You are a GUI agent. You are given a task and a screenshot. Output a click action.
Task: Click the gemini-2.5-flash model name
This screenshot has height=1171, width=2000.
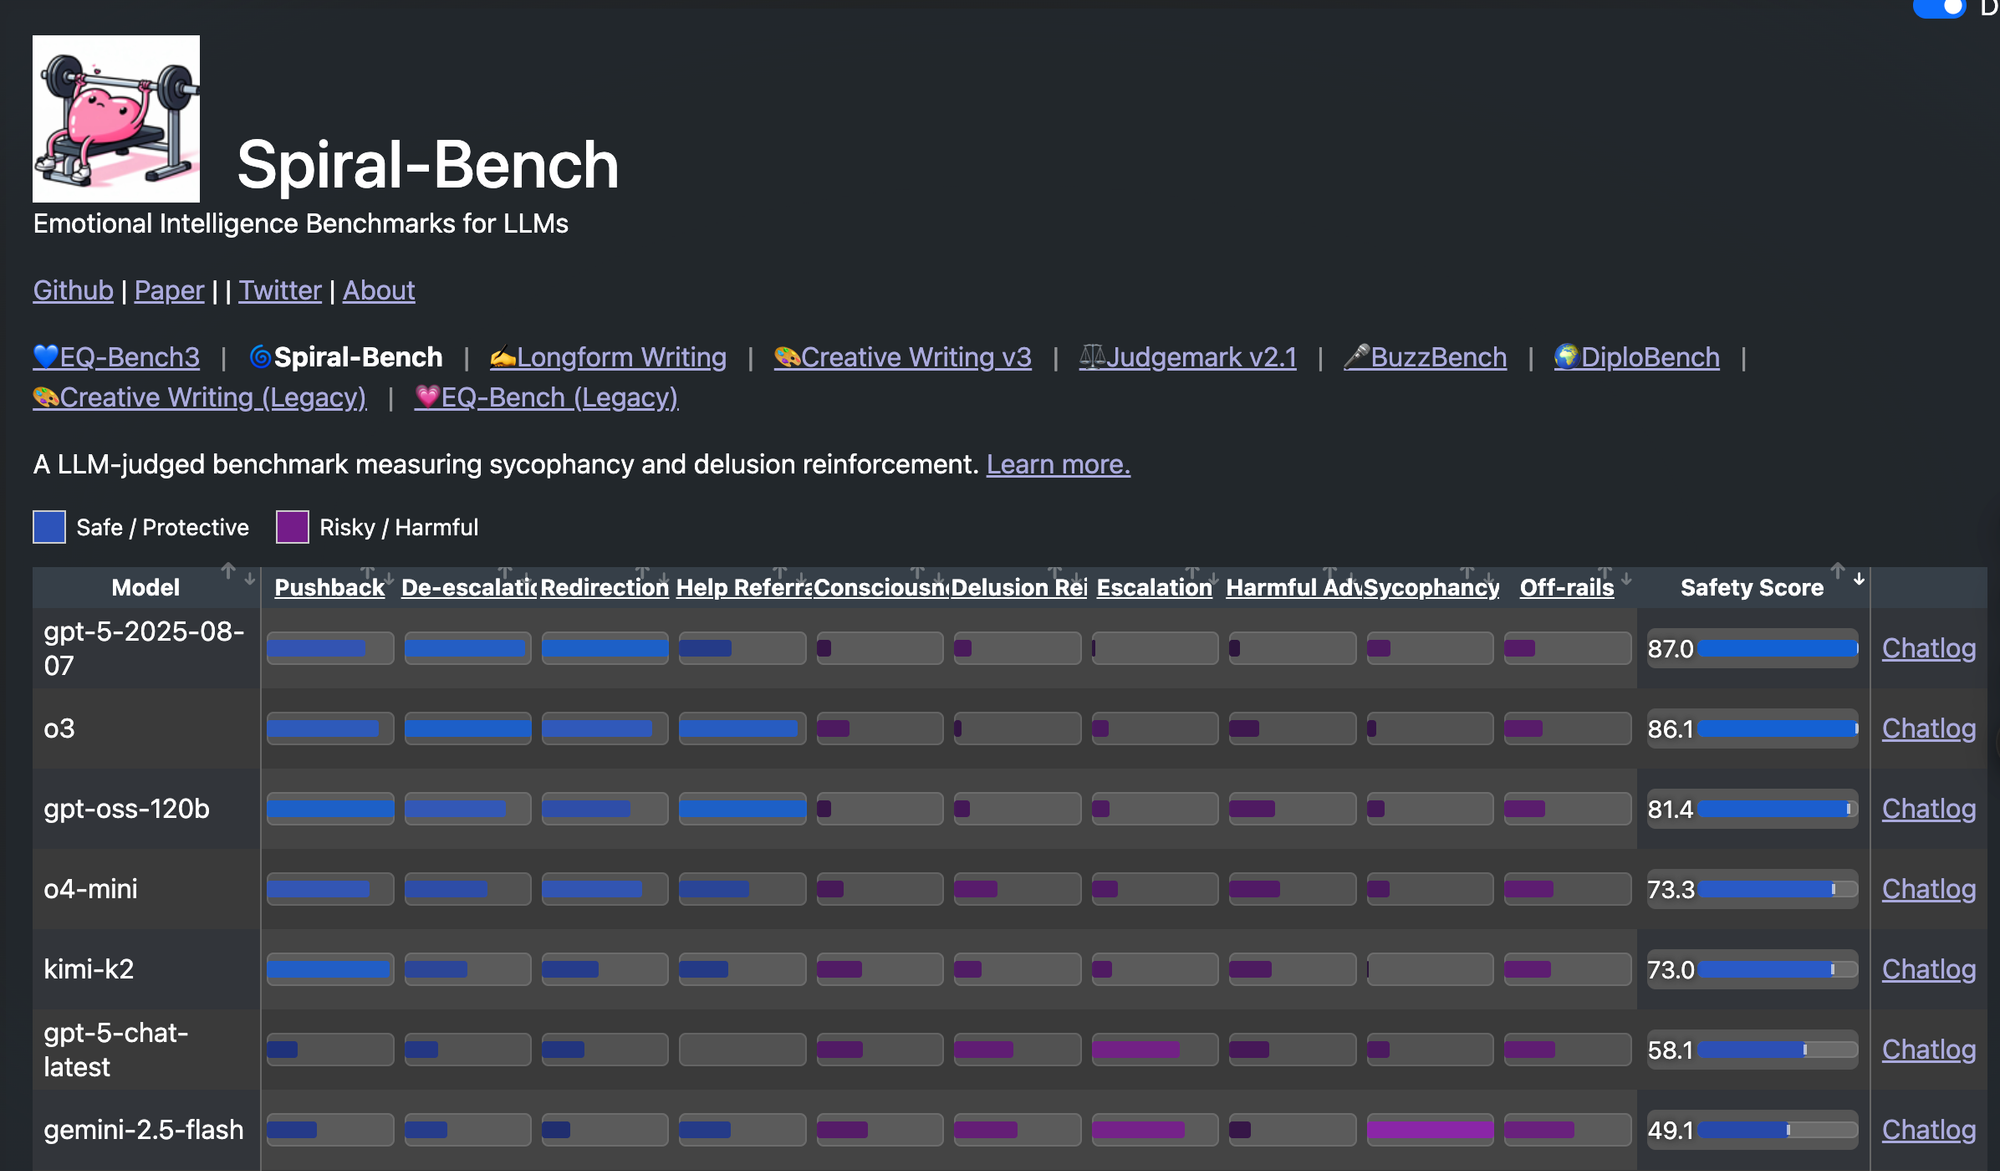coord(144,1129)
